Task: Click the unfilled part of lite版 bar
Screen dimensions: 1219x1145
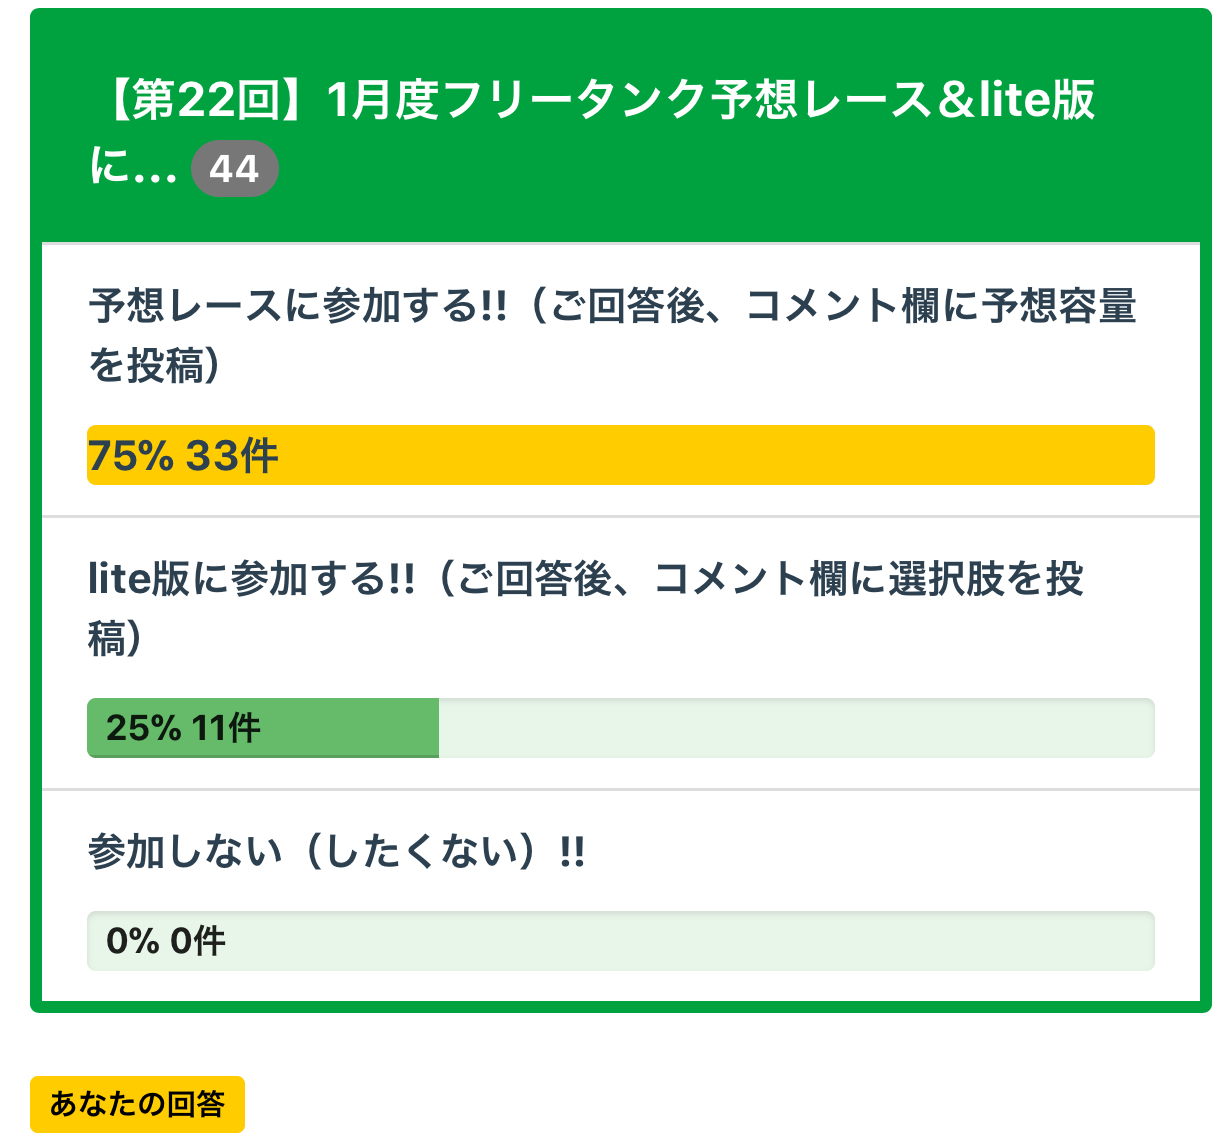Action: tap(795, 728)
